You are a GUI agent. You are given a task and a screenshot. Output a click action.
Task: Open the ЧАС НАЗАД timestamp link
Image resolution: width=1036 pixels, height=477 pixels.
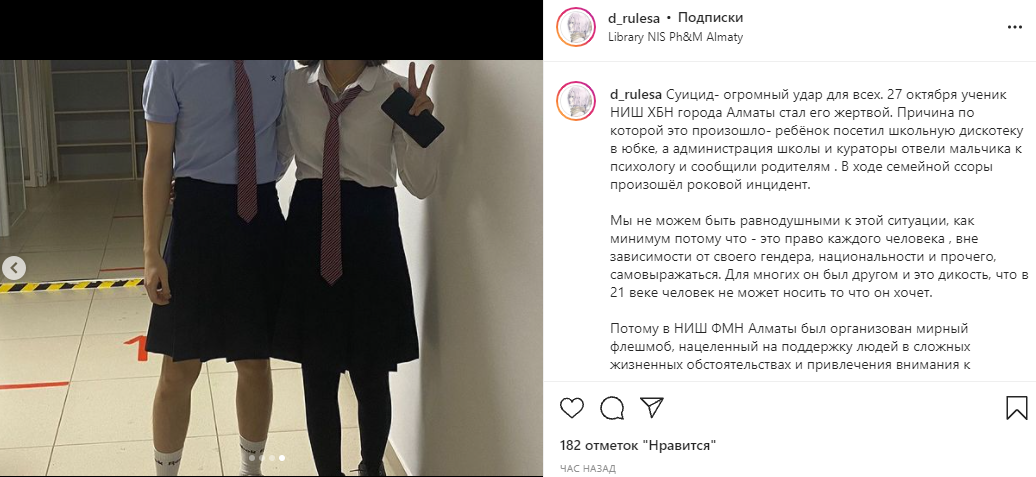tap(587, 468)
